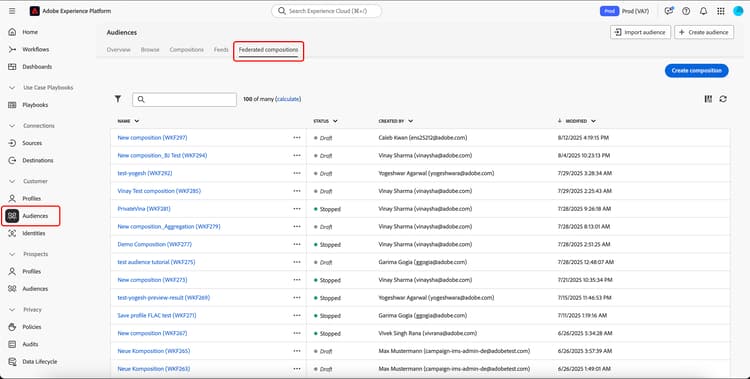The image size is (750, 379).
Task: Open more actions for New composition (WKF297)
Action: click(x=297, y=138)
